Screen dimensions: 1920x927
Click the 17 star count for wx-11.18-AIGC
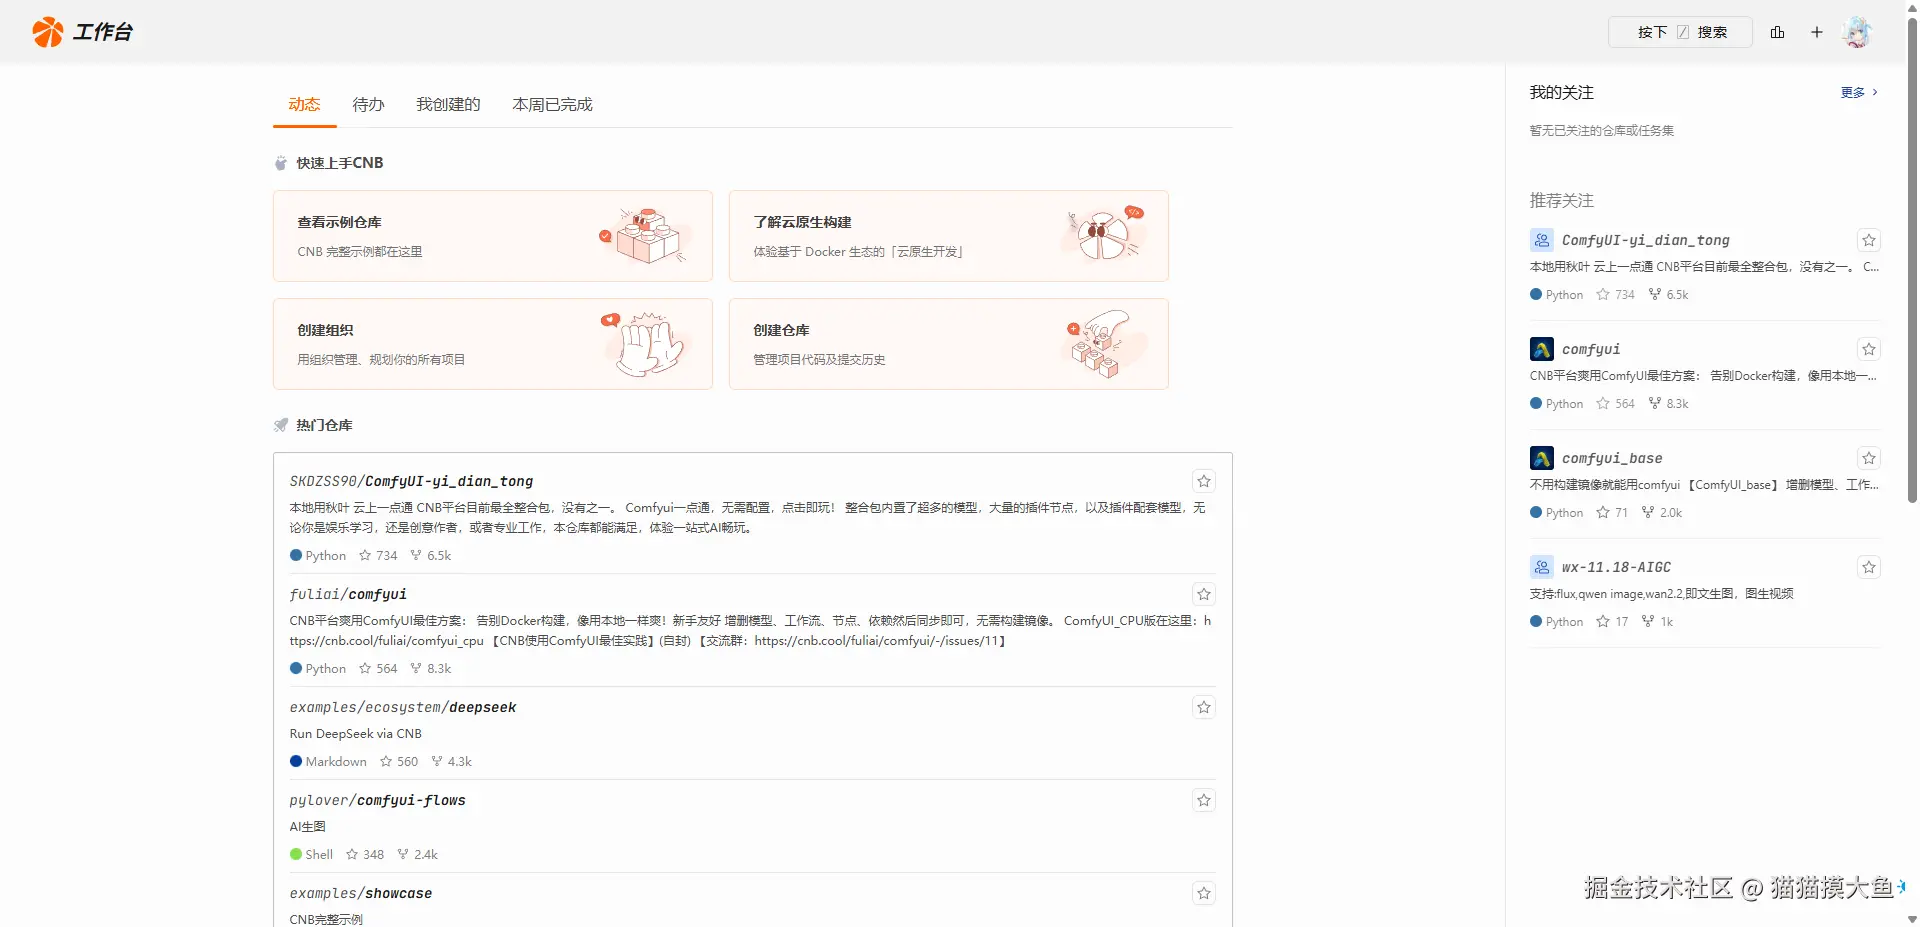tap(1612, 622)
